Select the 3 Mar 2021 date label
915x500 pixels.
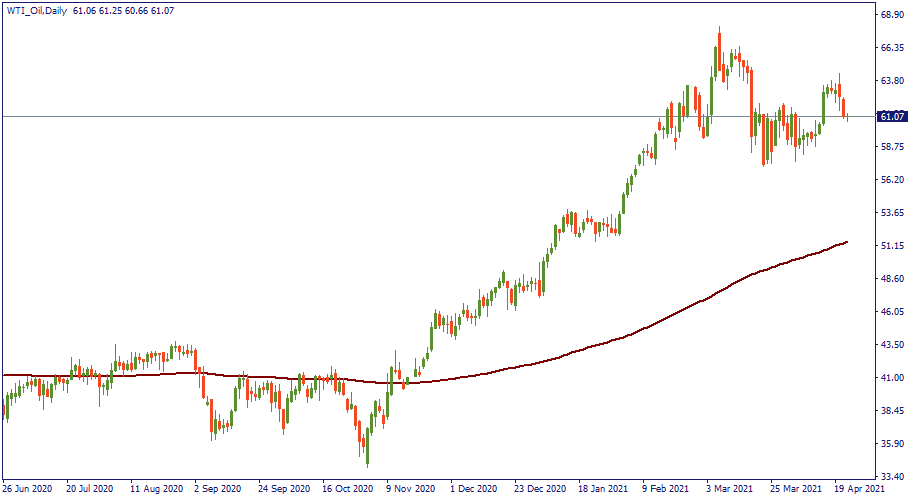[730, 490]
